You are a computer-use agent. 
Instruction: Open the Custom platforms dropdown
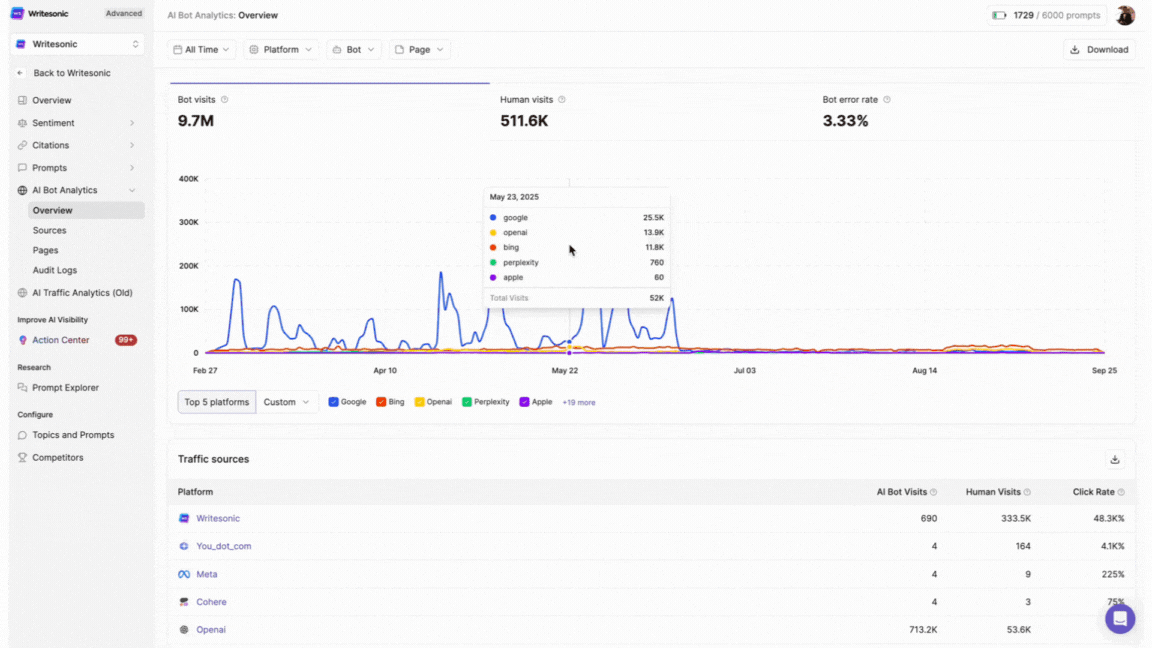point(287,402)
